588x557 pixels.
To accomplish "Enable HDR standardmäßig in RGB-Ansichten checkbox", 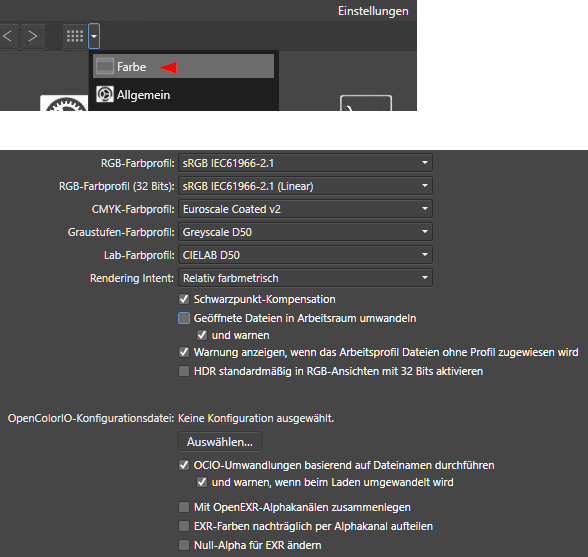I will (x=184, y=371).
